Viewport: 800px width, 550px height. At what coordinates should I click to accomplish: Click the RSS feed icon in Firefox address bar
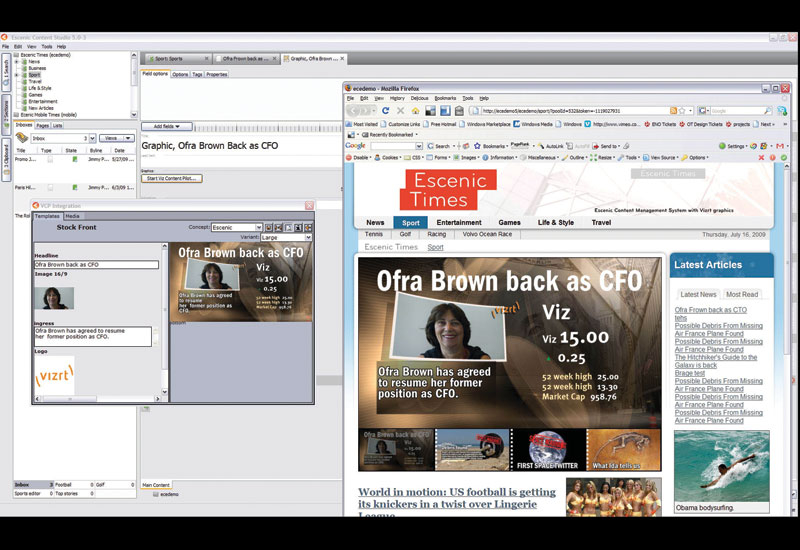[673, 111]
